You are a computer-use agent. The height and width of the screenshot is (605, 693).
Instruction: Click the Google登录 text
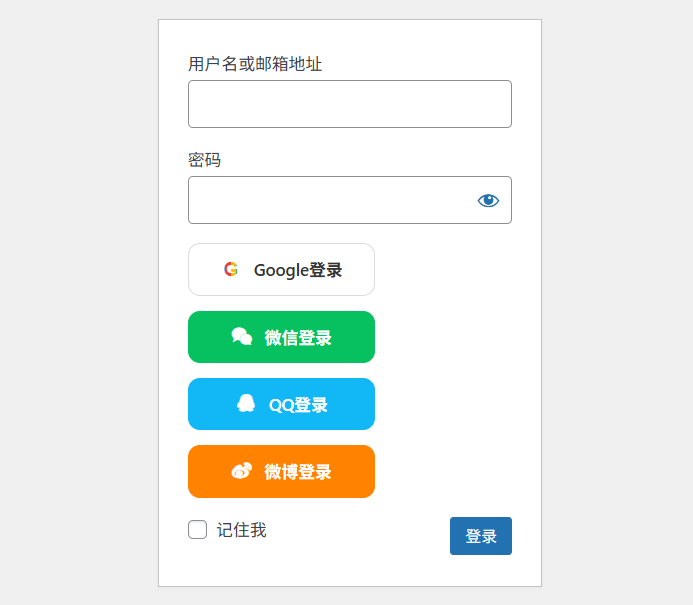tap(298, 270)
